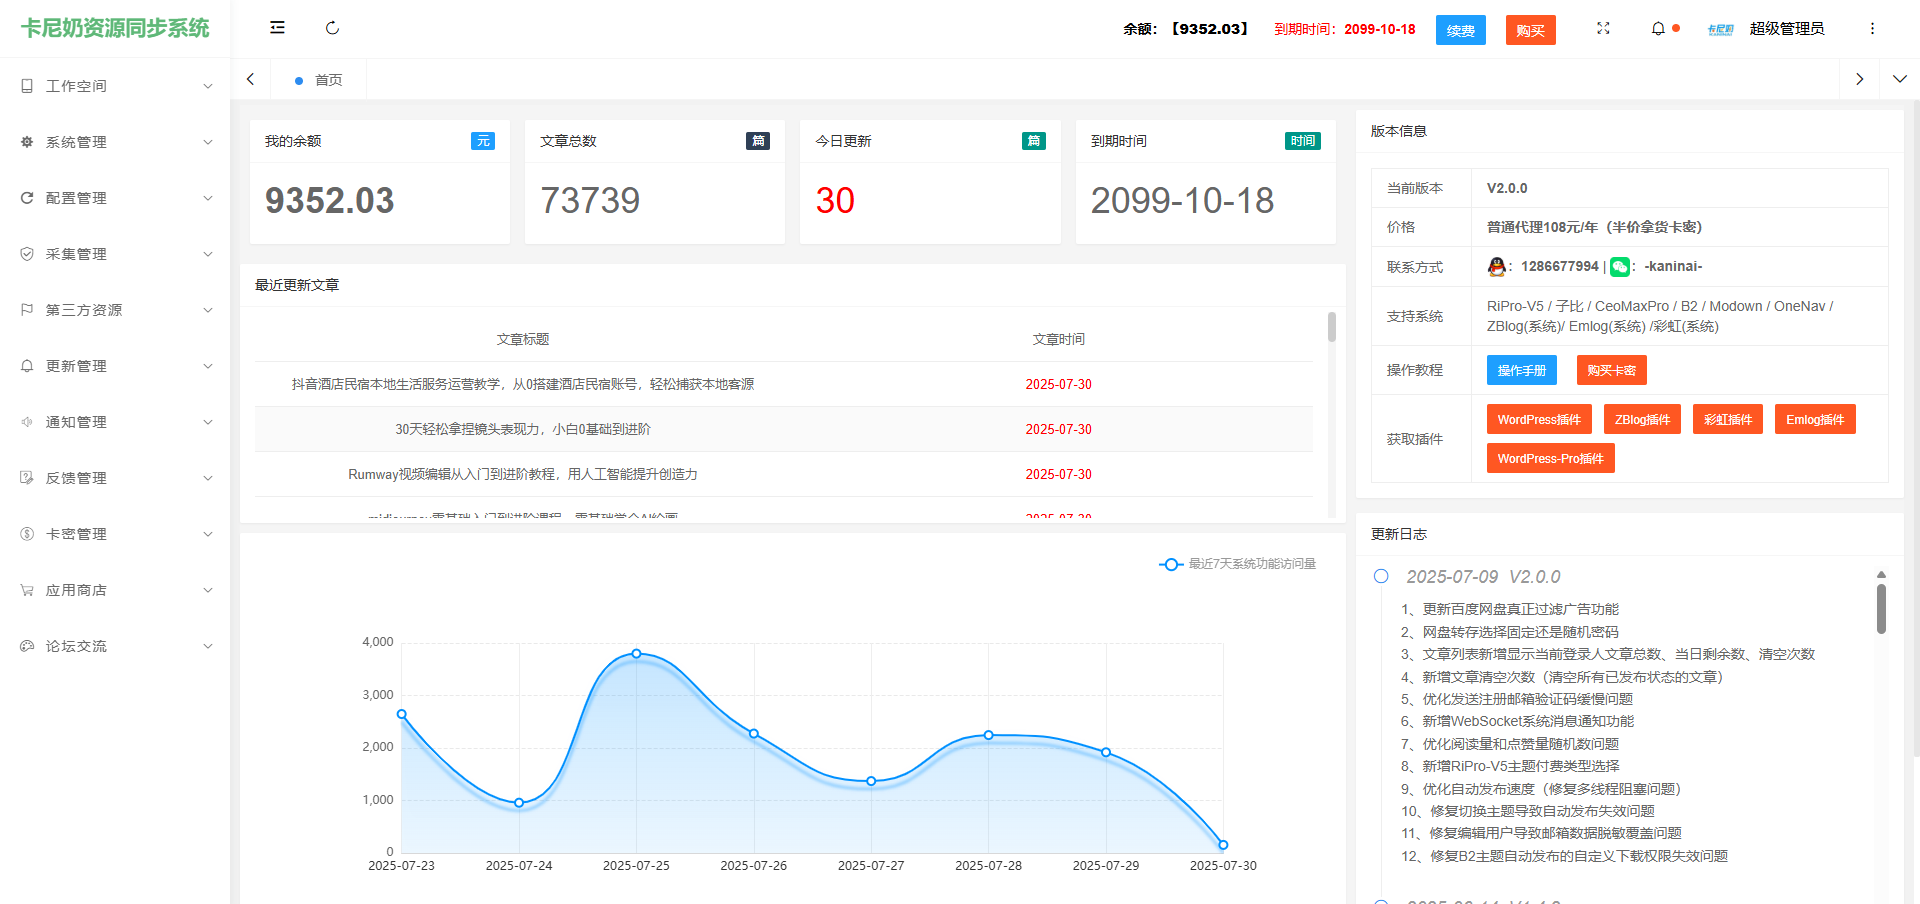Click the 卡密管理 coin icon
Screen dimensions: 1920x904
coord(27,534)
